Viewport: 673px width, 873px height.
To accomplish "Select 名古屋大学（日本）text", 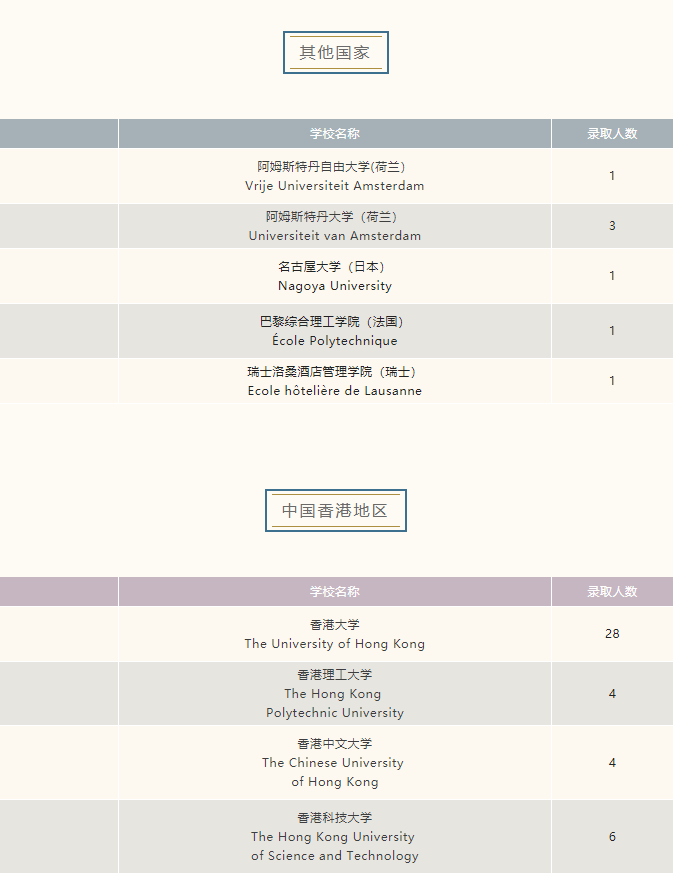I will pos(334,267).
